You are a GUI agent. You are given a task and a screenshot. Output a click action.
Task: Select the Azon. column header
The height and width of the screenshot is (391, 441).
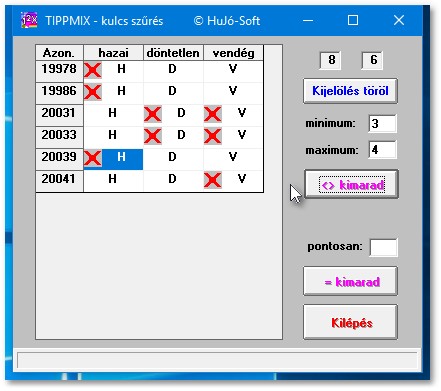coord(59,53)
